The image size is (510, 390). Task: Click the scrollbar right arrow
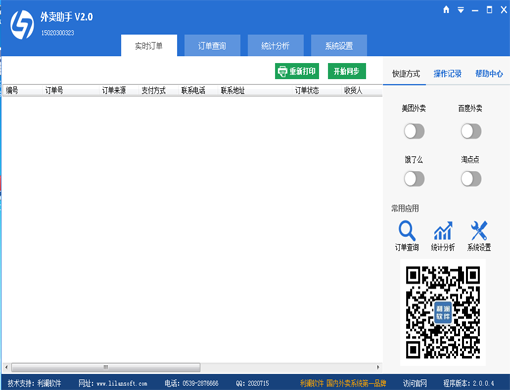coord(378,367)
